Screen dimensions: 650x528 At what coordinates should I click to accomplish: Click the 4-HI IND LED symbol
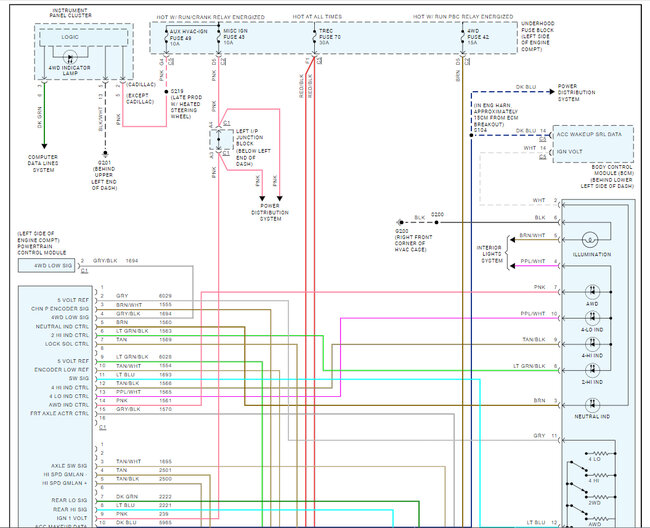click(x=592, y=344)
